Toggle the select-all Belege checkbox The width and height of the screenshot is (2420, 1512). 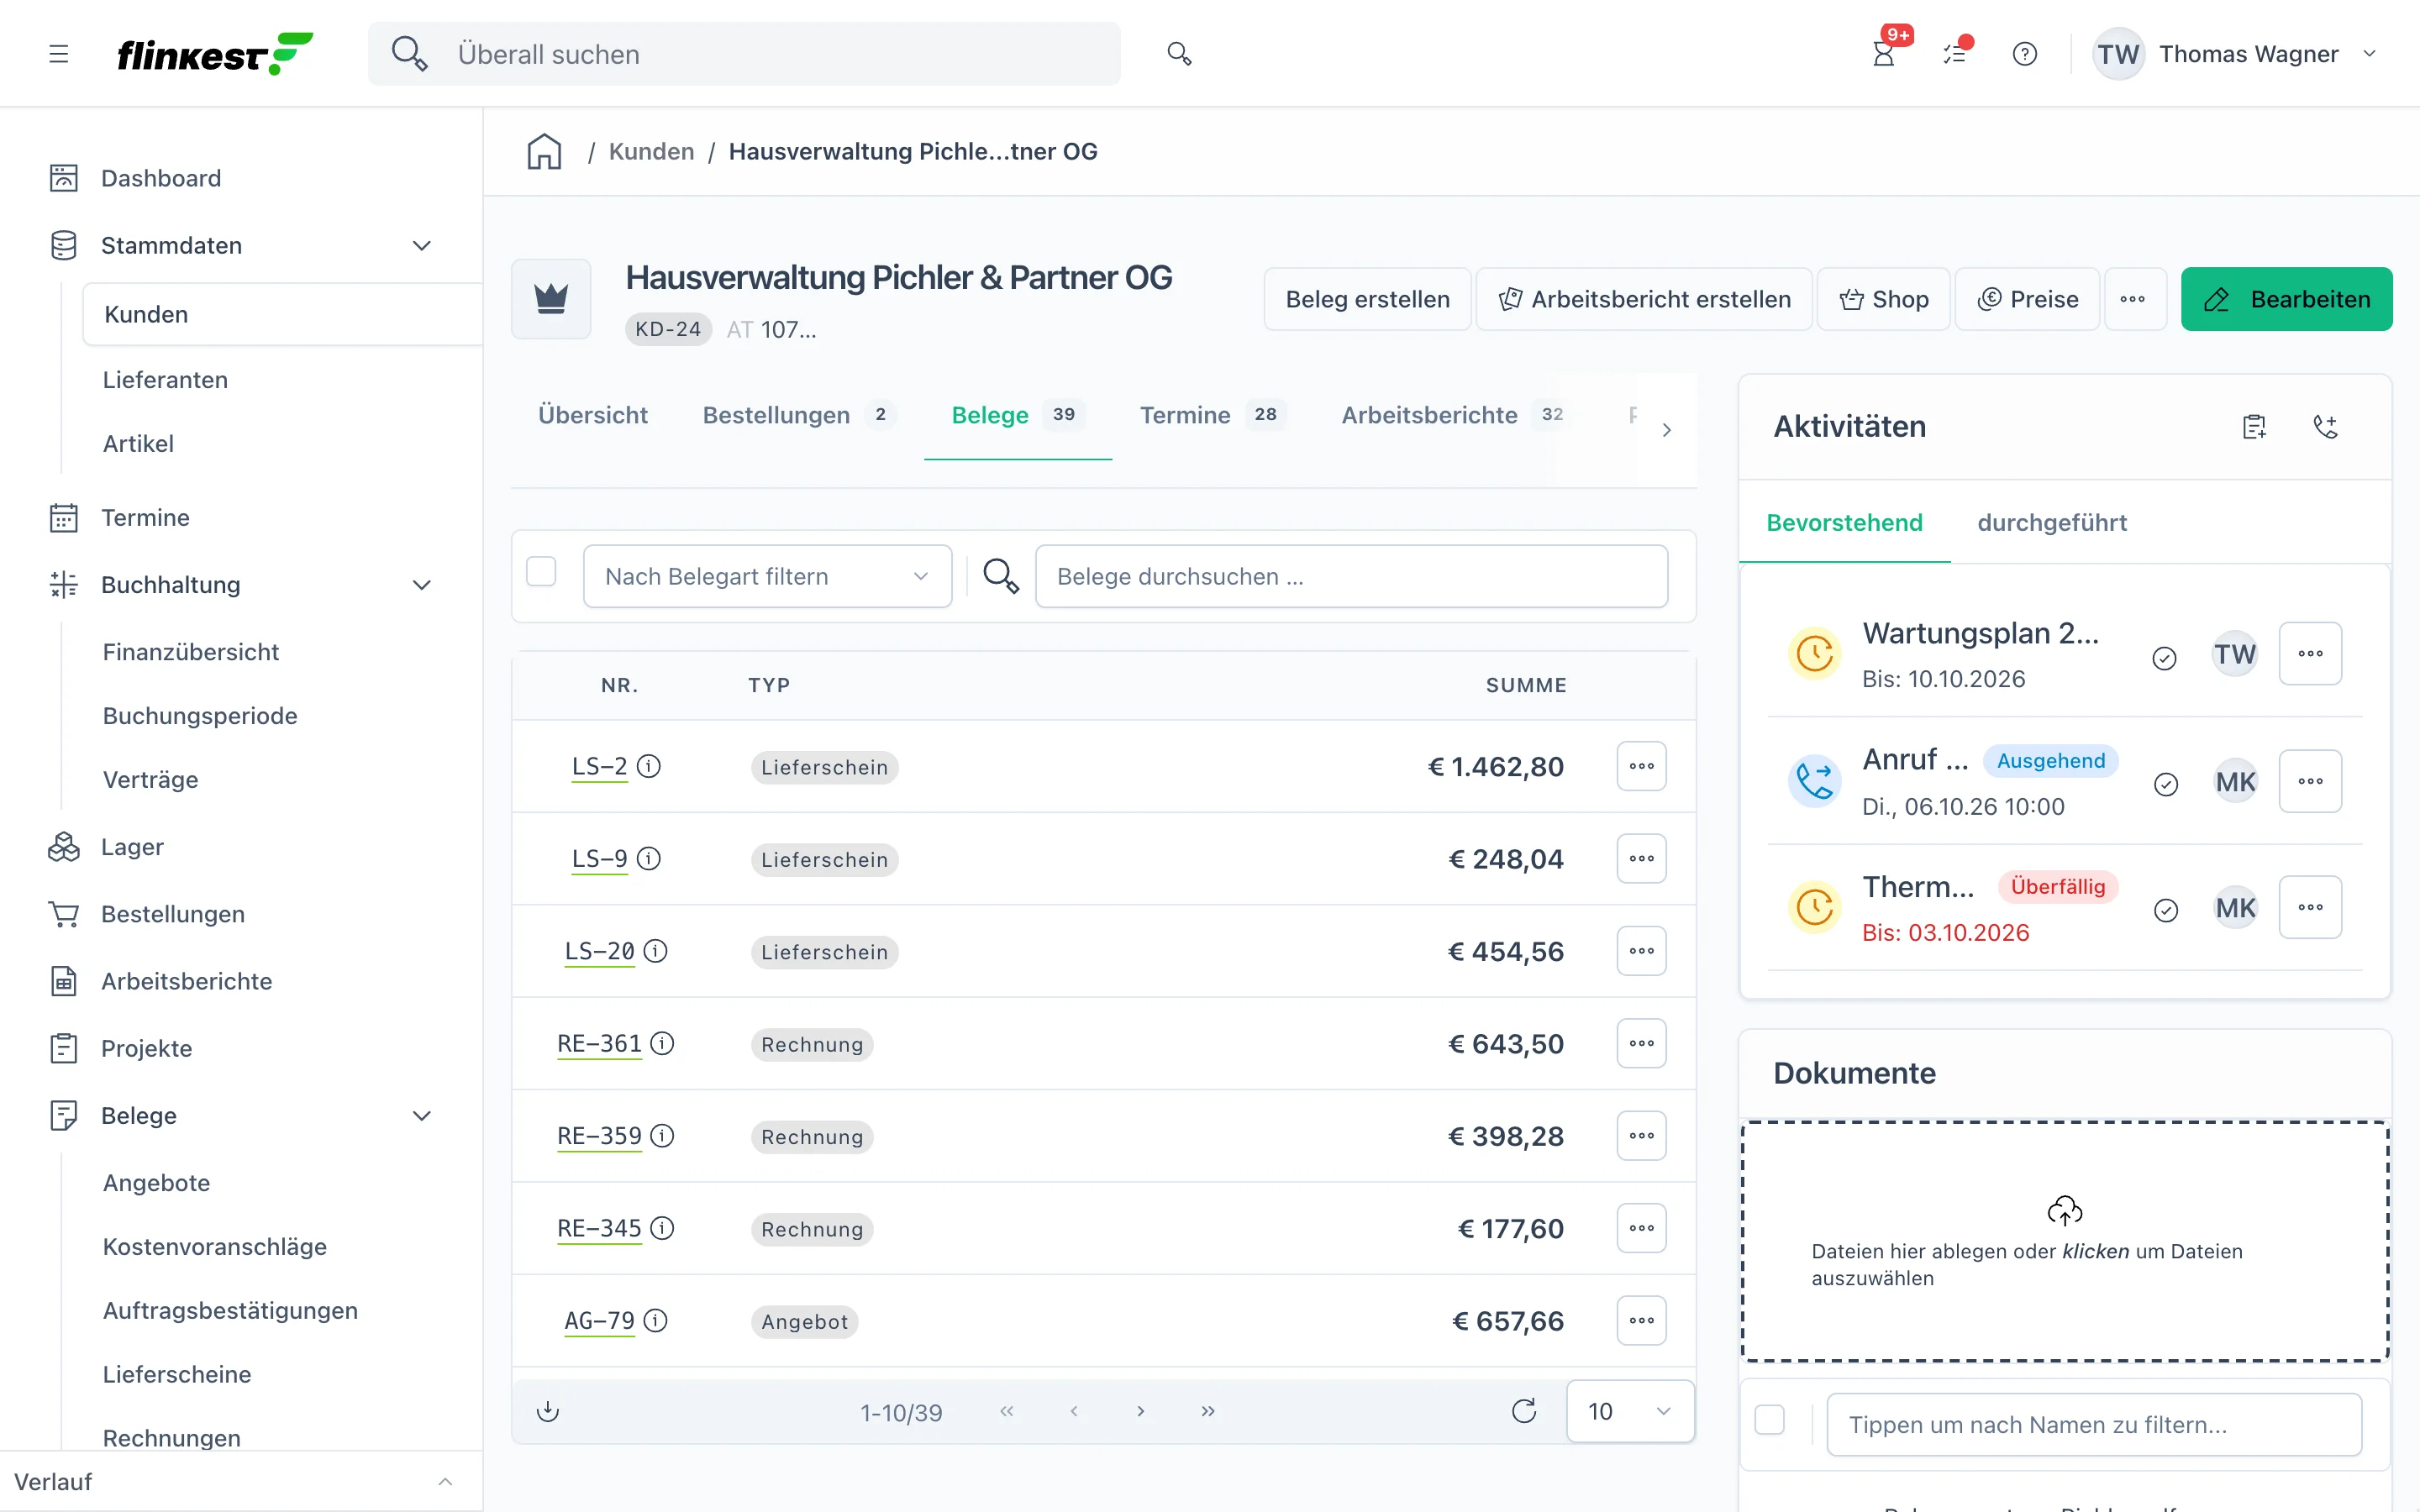pyautogui.click(x=541, y=571)
